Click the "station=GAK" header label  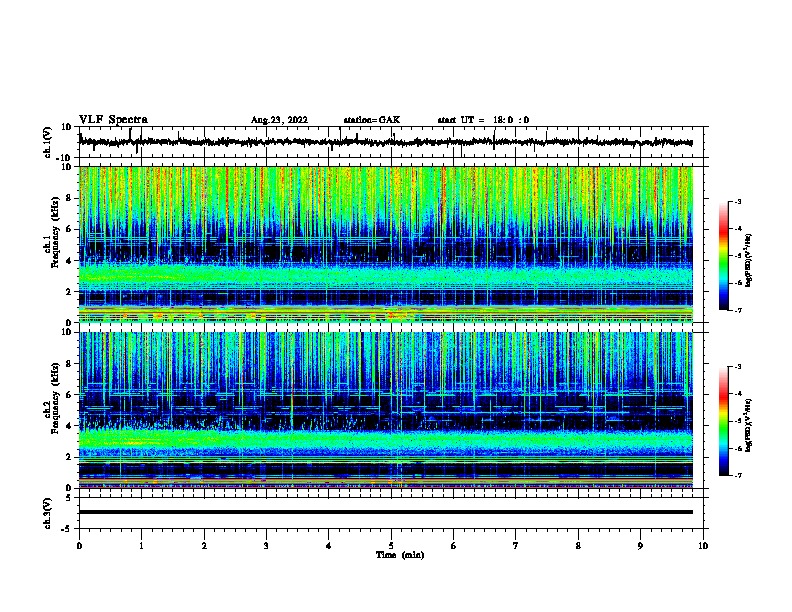coord(372,120)
